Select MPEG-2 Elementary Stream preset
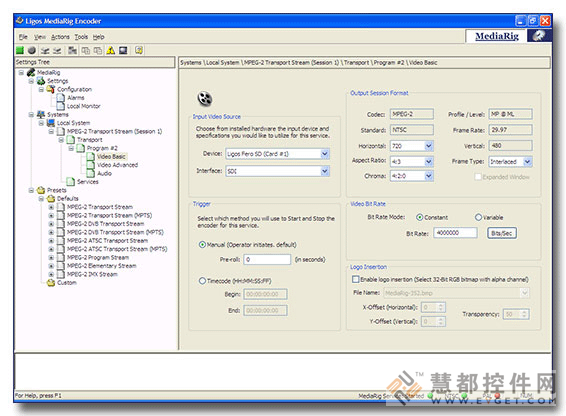 pyautogui.click(x=102, y=266)
